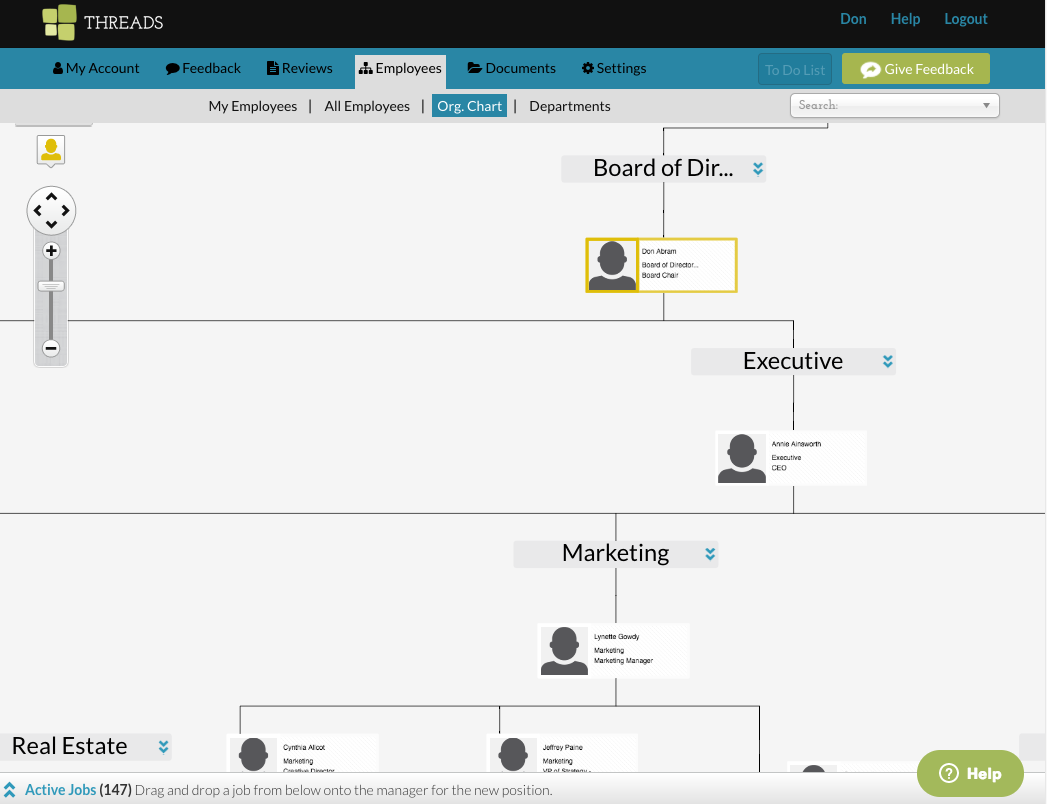Click the Give Feedback button
1047x804 pixels.
click(x=915, y=68)
